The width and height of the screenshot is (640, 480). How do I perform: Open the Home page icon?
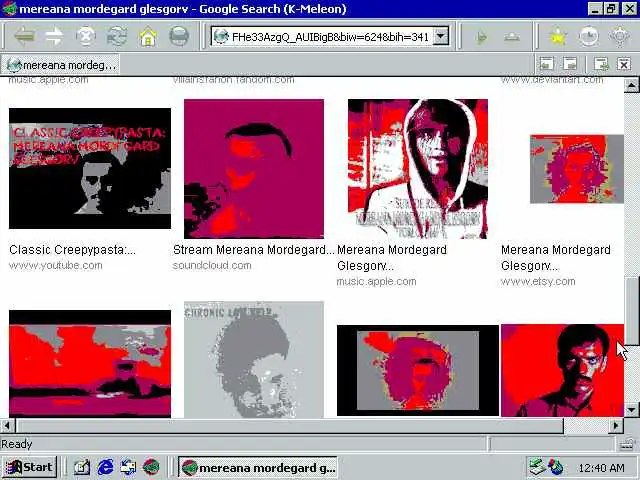tap(148, 37)
